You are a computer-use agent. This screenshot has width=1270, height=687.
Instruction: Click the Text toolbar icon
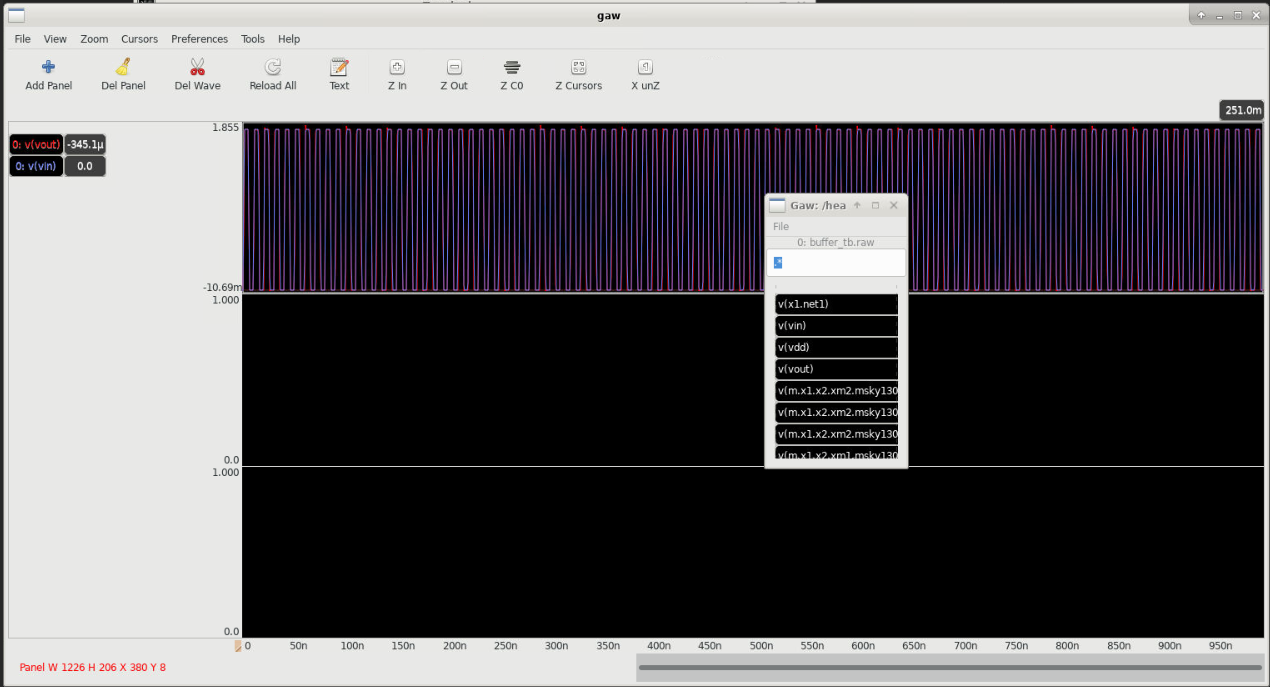pos(339,67)
